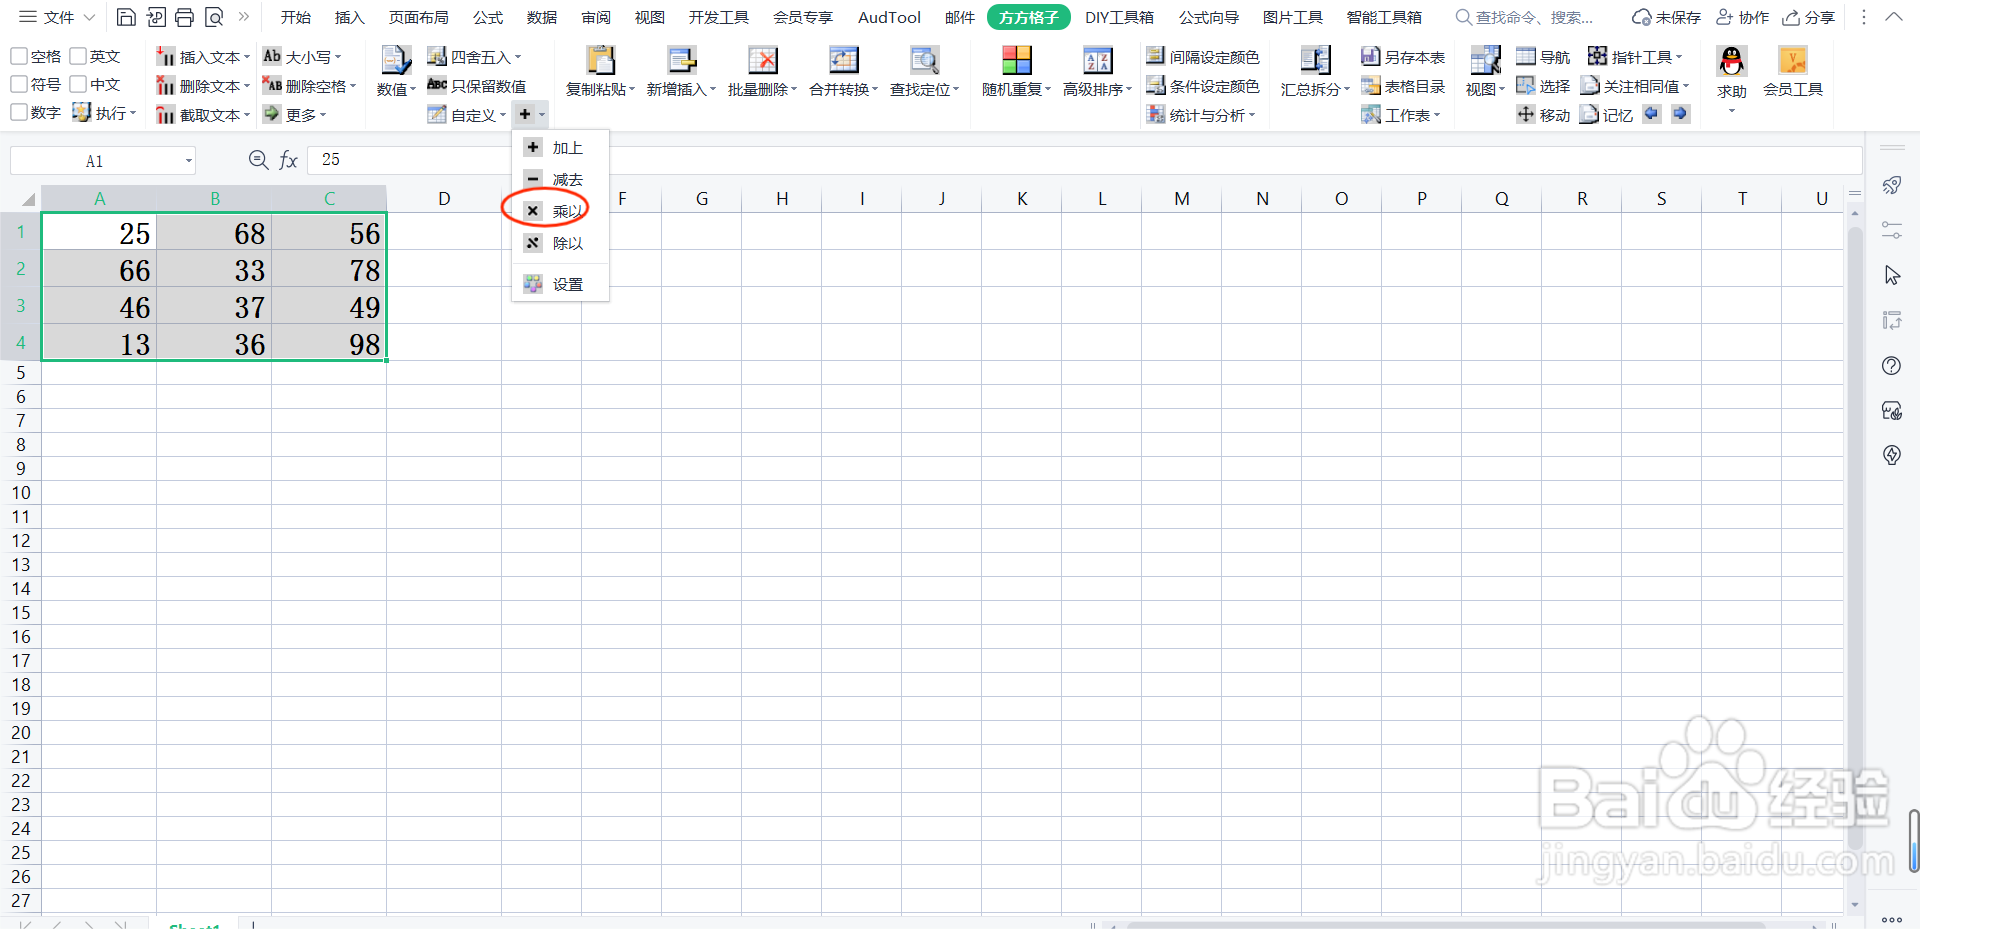Click the memory back arrow icon

coord(1652,114)
